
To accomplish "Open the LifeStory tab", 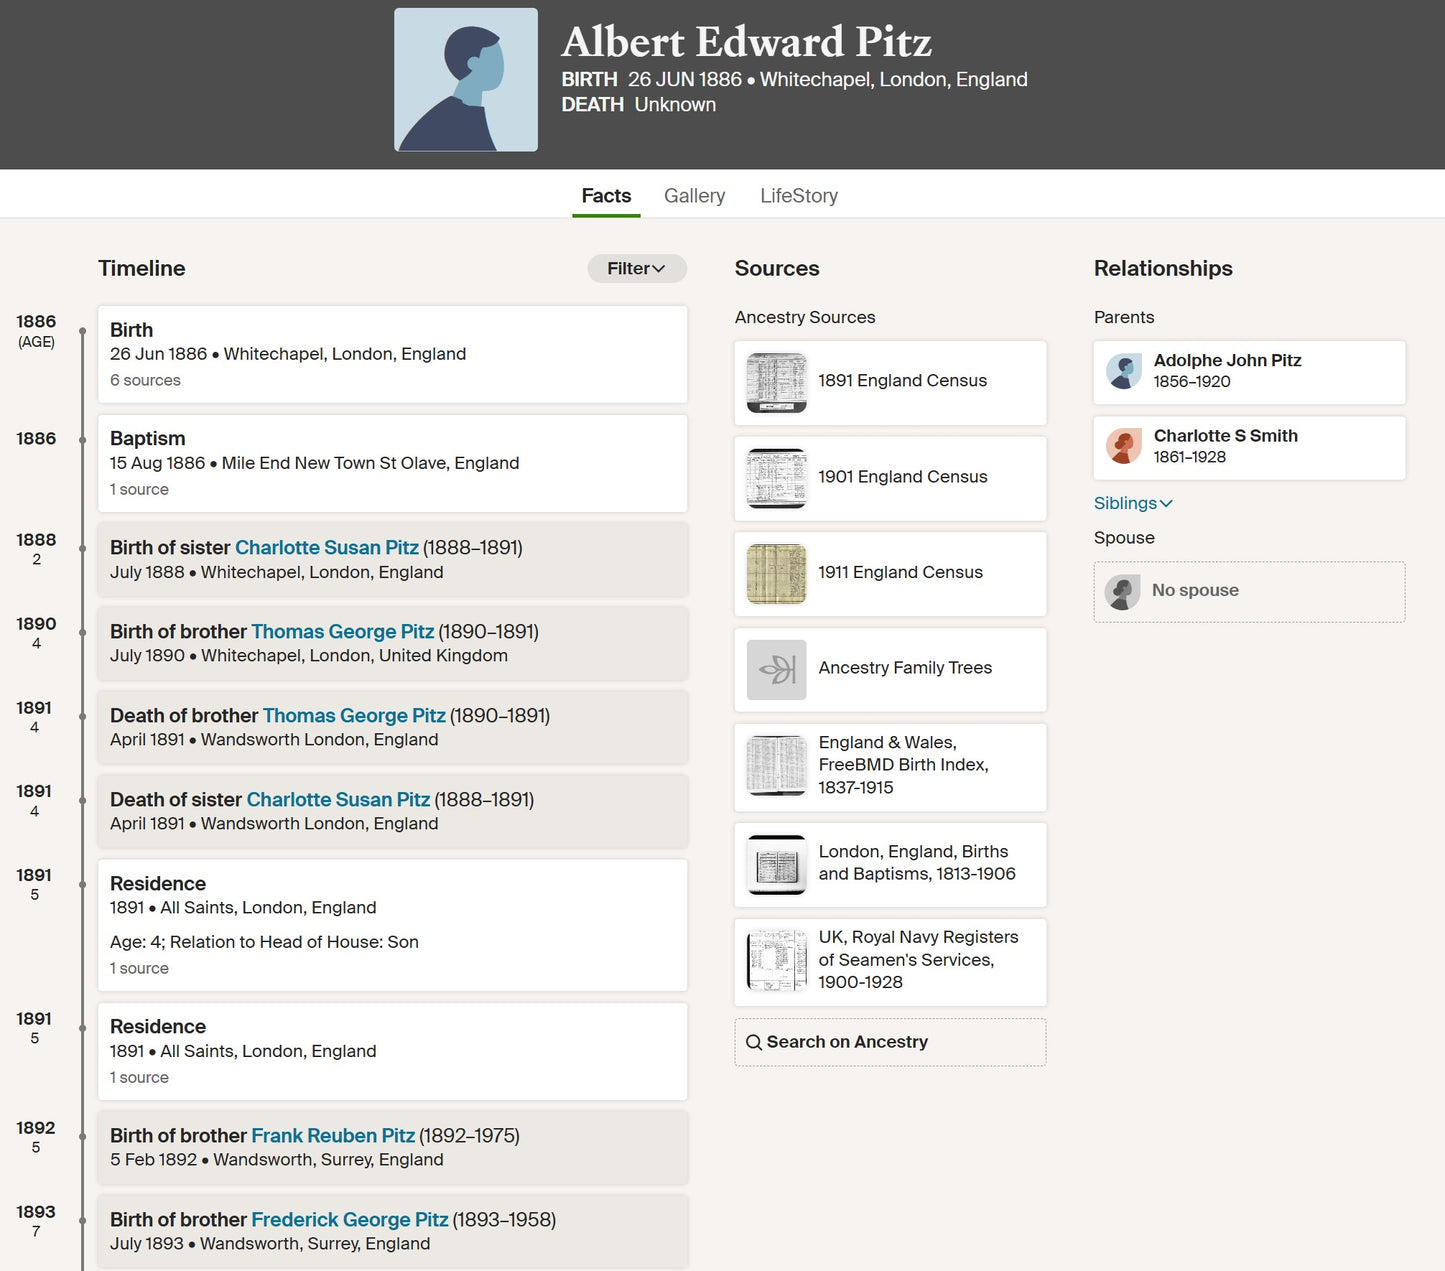I will click(798, 196).
